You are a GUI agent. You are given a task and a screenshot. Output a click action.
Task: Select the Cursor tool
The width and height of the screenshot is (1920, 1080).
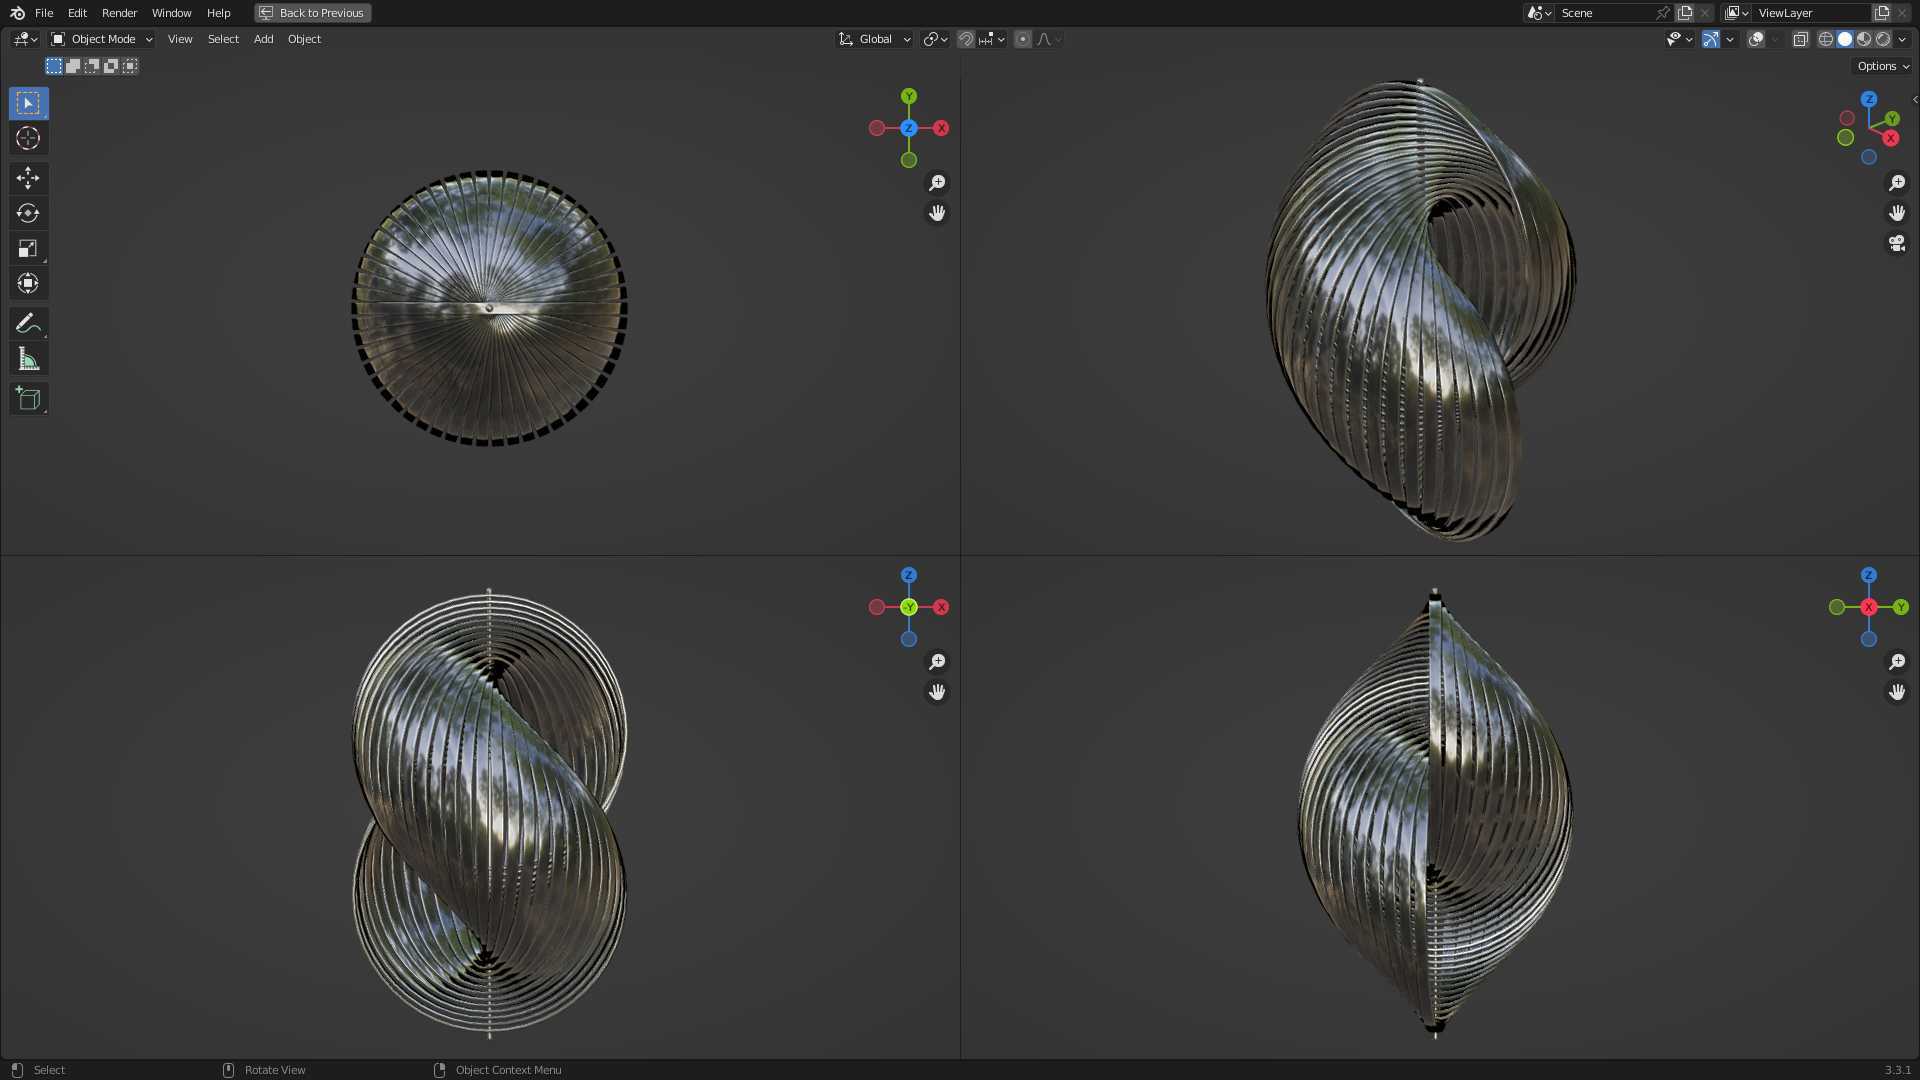point(28,138)
